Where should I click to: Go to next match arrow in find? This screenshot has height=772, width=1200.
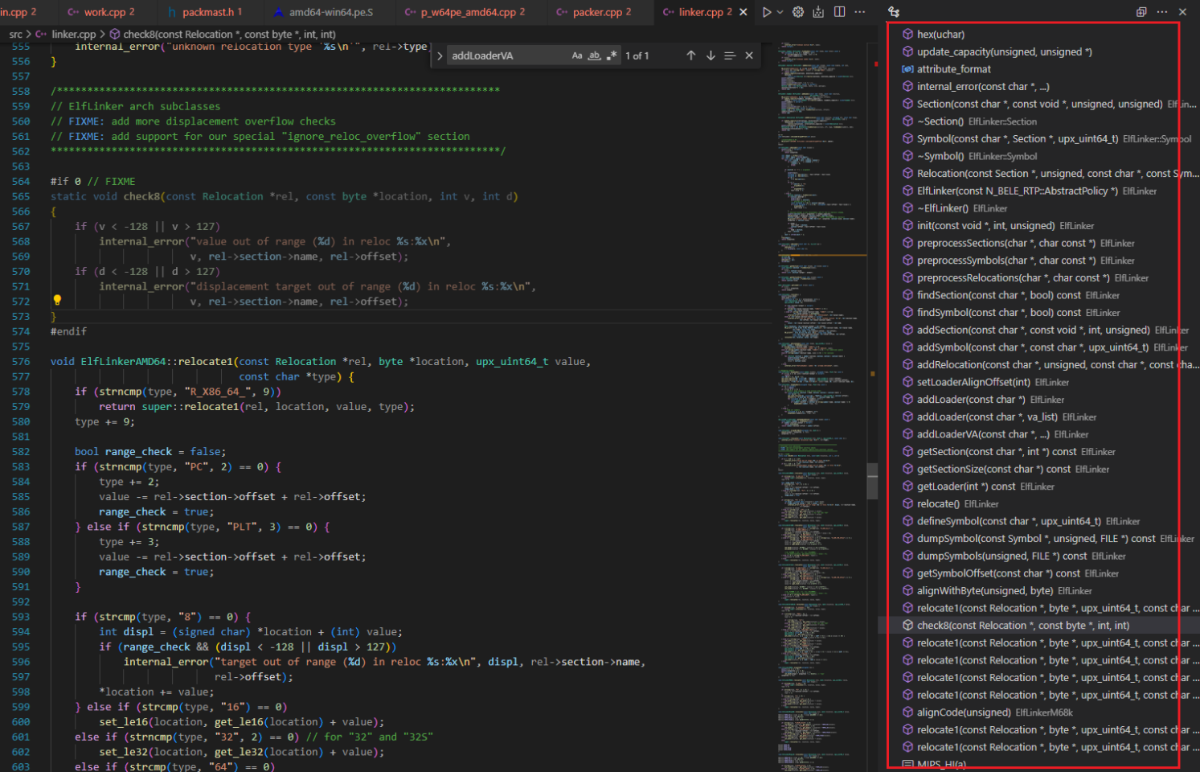[x=710, y=56]
